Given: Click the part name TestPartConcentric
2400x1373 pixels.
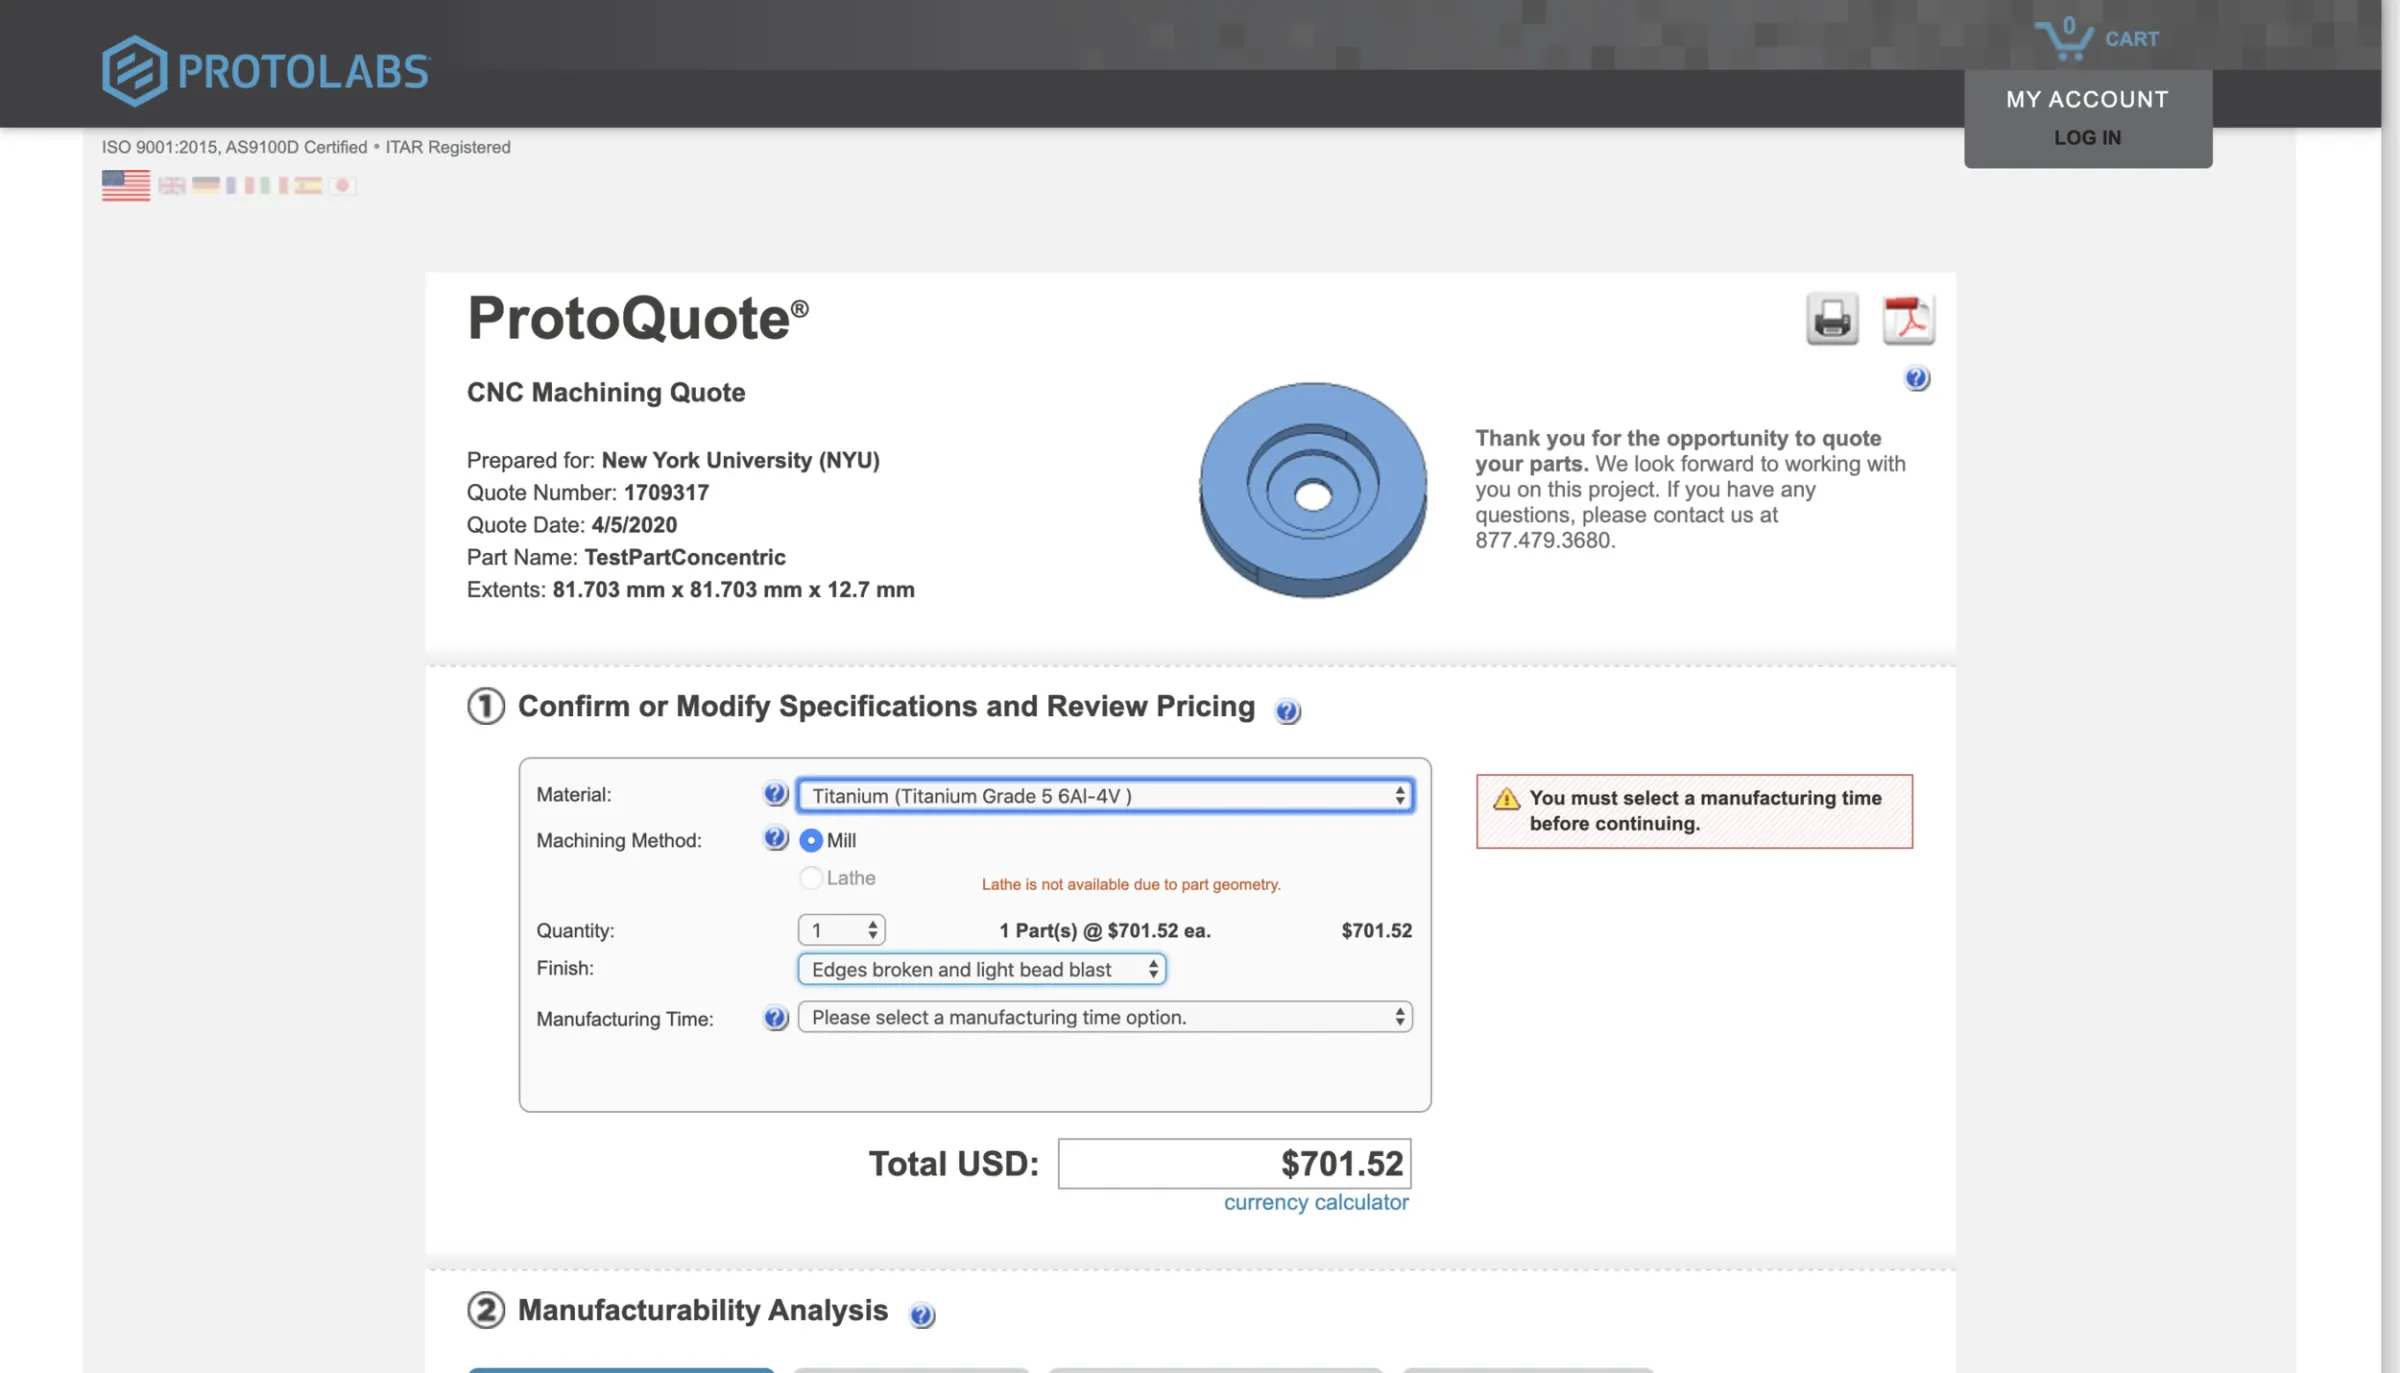Looking at the screenshot, I should pyautogui.click(x=685, y=557).
